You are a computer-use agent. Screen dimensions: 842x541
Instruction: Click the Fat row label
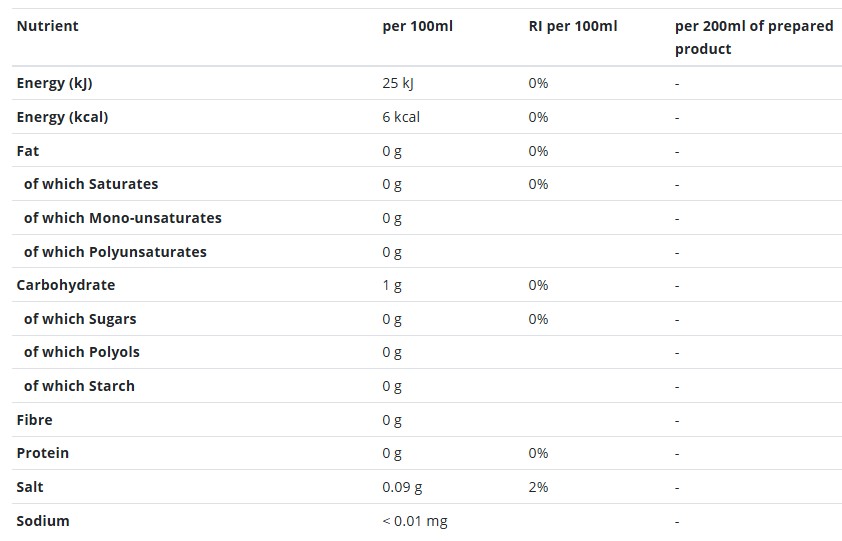pyautogui.click(x=28, y=151)
